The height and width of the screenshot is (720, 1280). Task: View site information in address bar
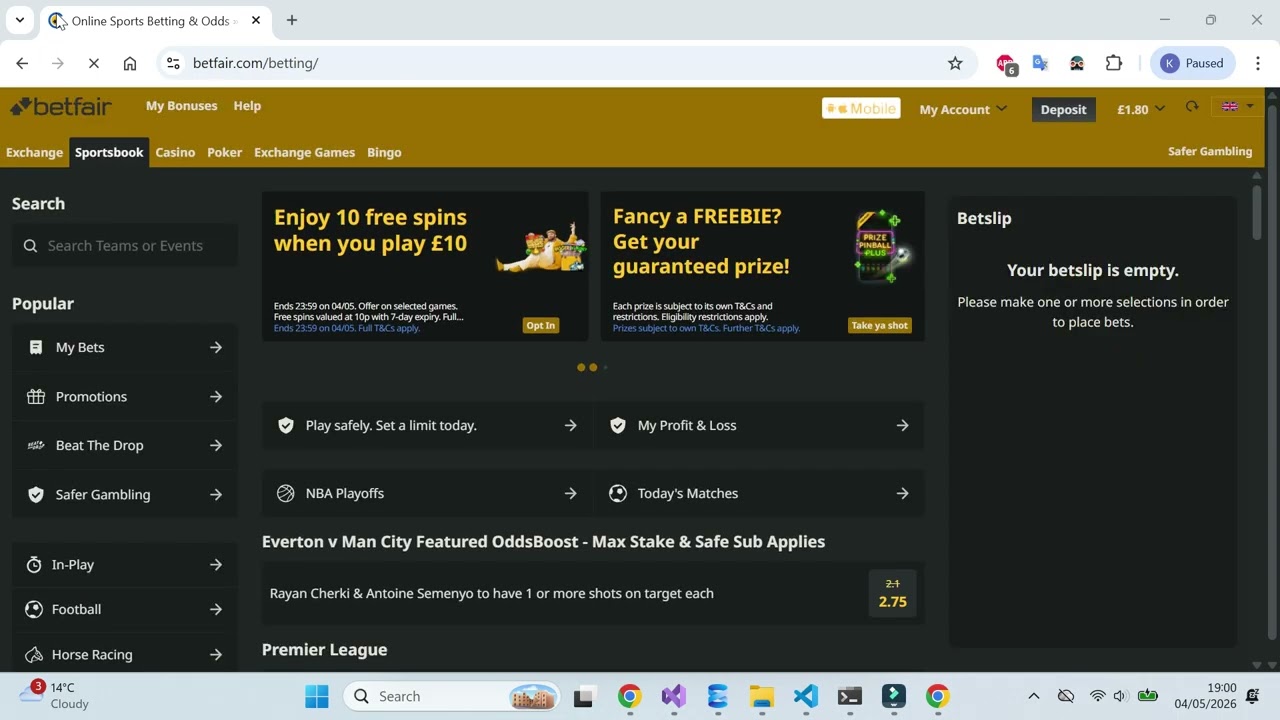coord(173,63)
